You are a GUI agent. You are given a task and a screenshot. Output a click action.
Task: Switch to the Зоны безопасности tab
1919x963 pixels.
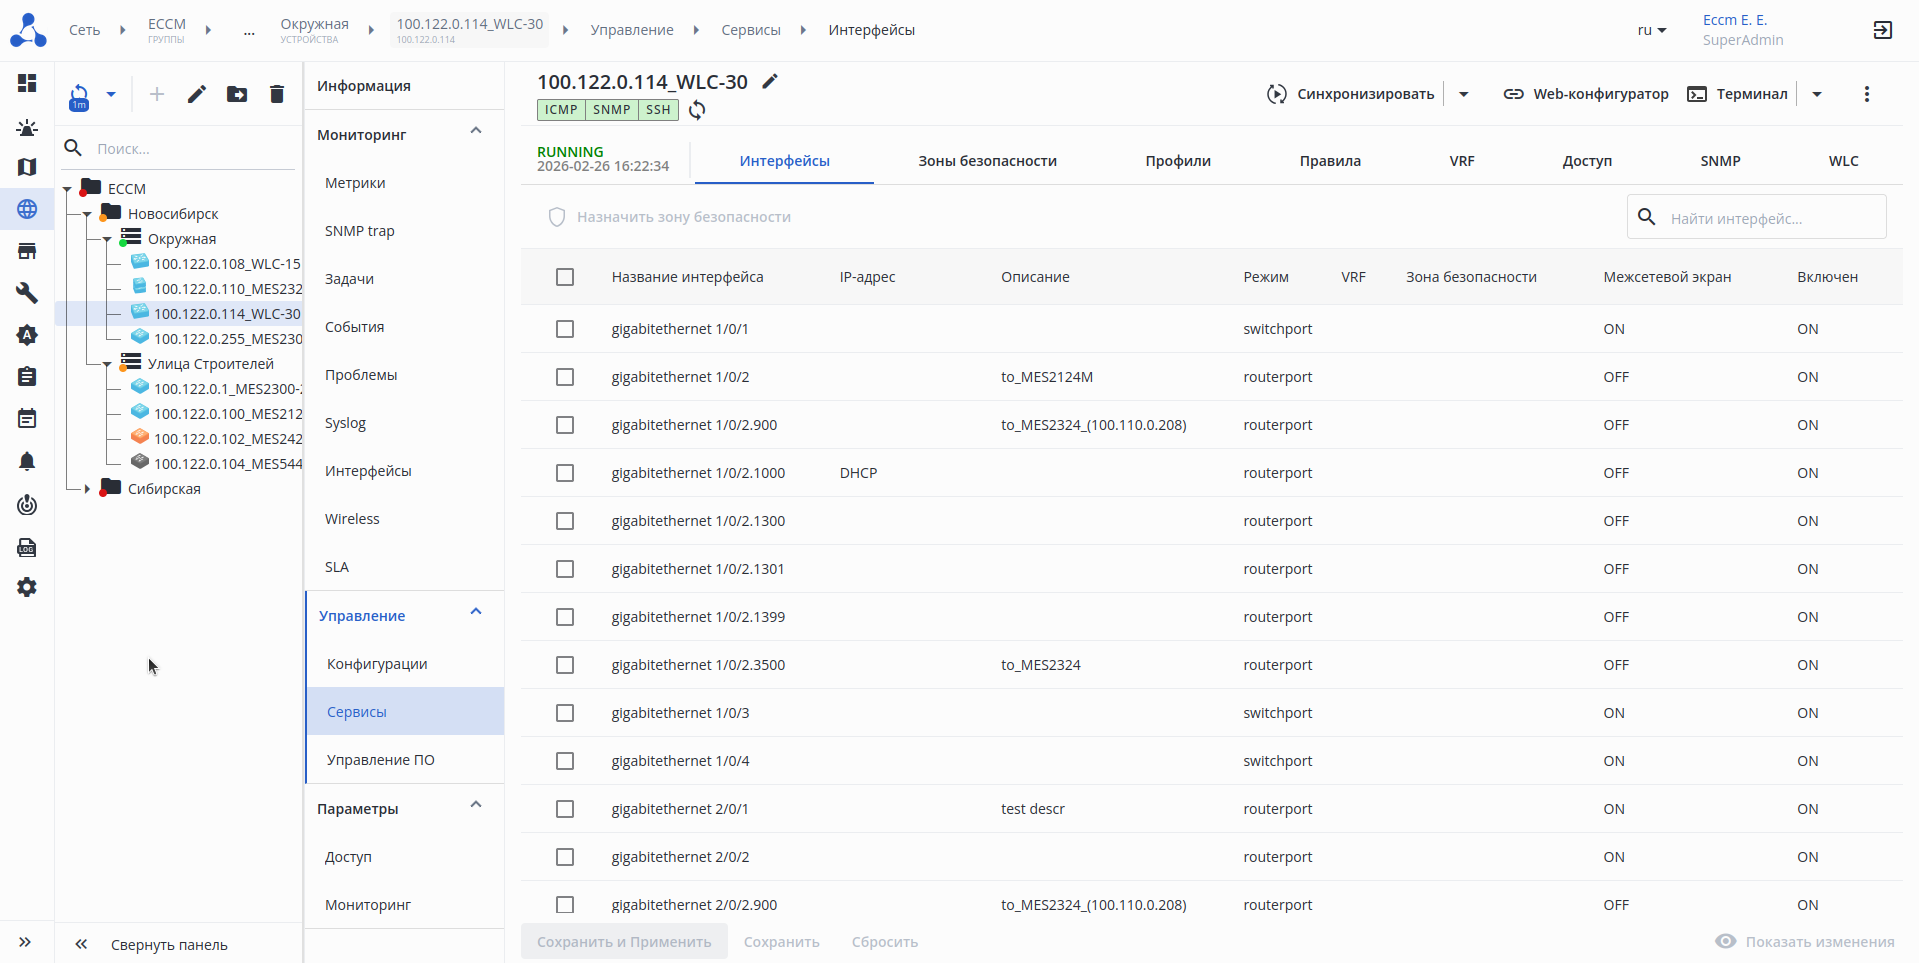pyautogui.click(x=987, y=161)
